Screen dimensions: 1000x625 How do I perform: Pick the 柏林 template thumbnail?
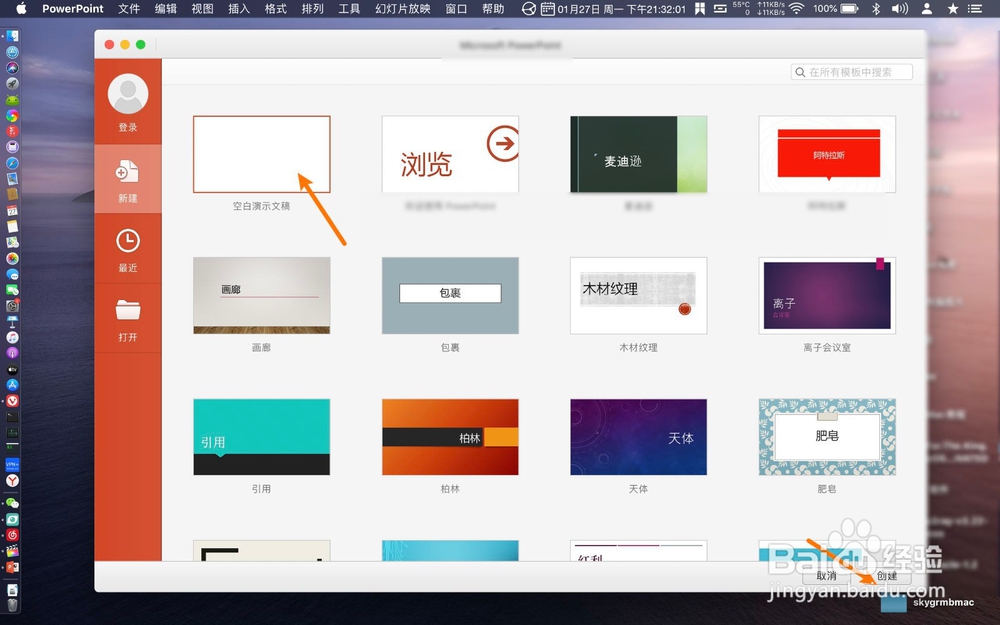click(450, 437)
